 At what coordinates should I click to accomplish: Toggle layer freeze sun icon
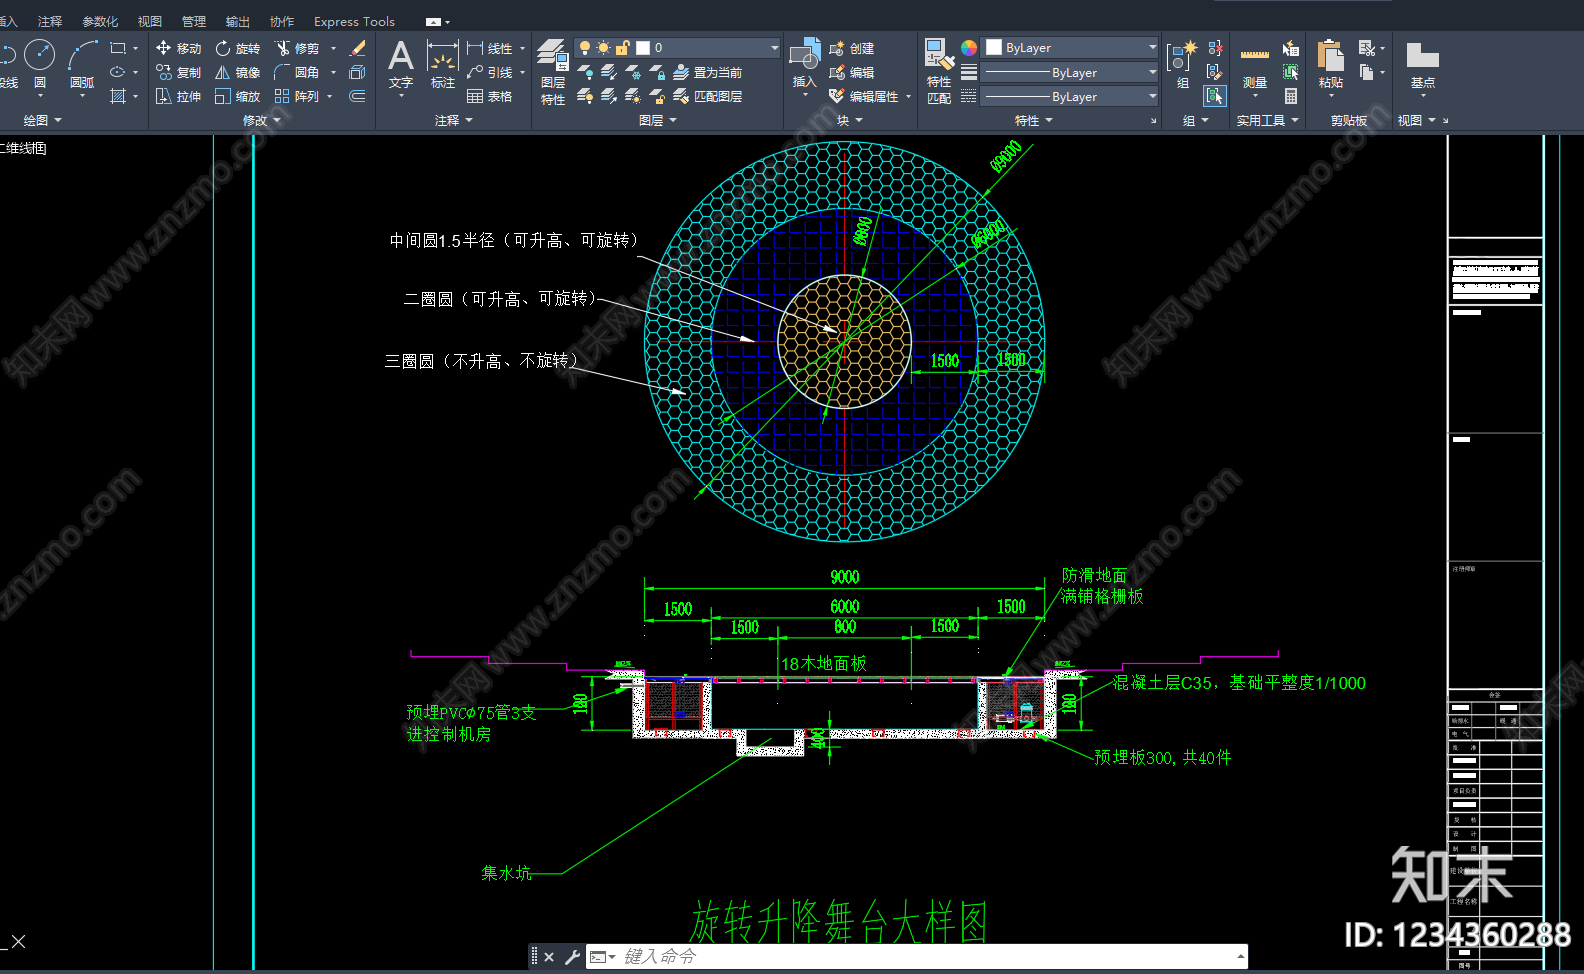click(603, 48)
